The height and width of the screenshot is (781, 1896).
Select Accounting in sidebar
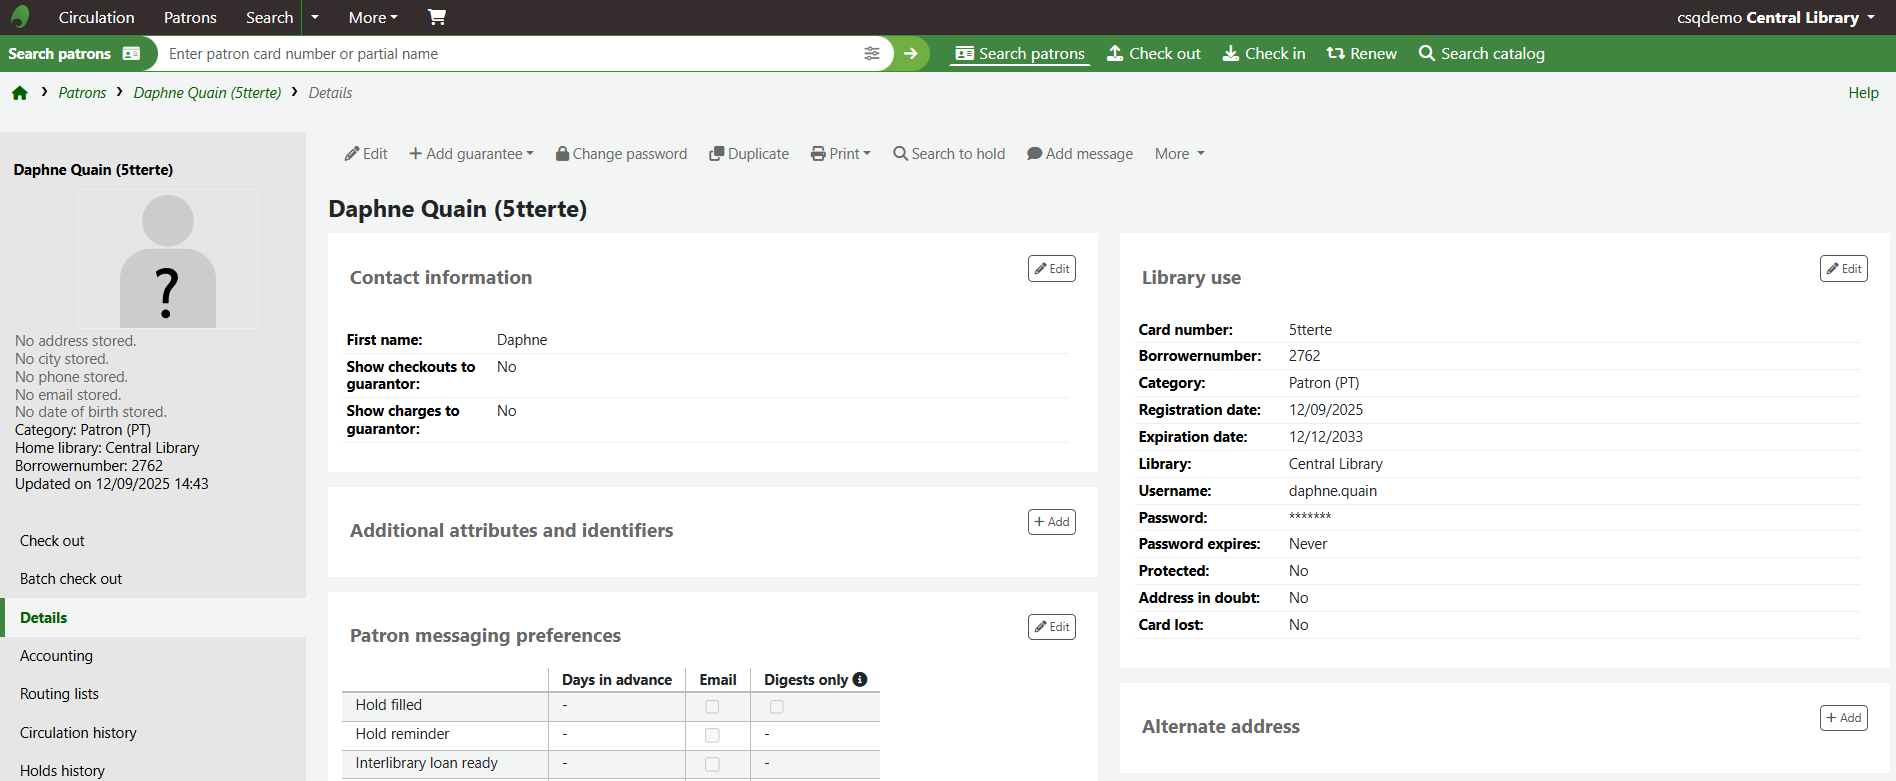(153, 656)
